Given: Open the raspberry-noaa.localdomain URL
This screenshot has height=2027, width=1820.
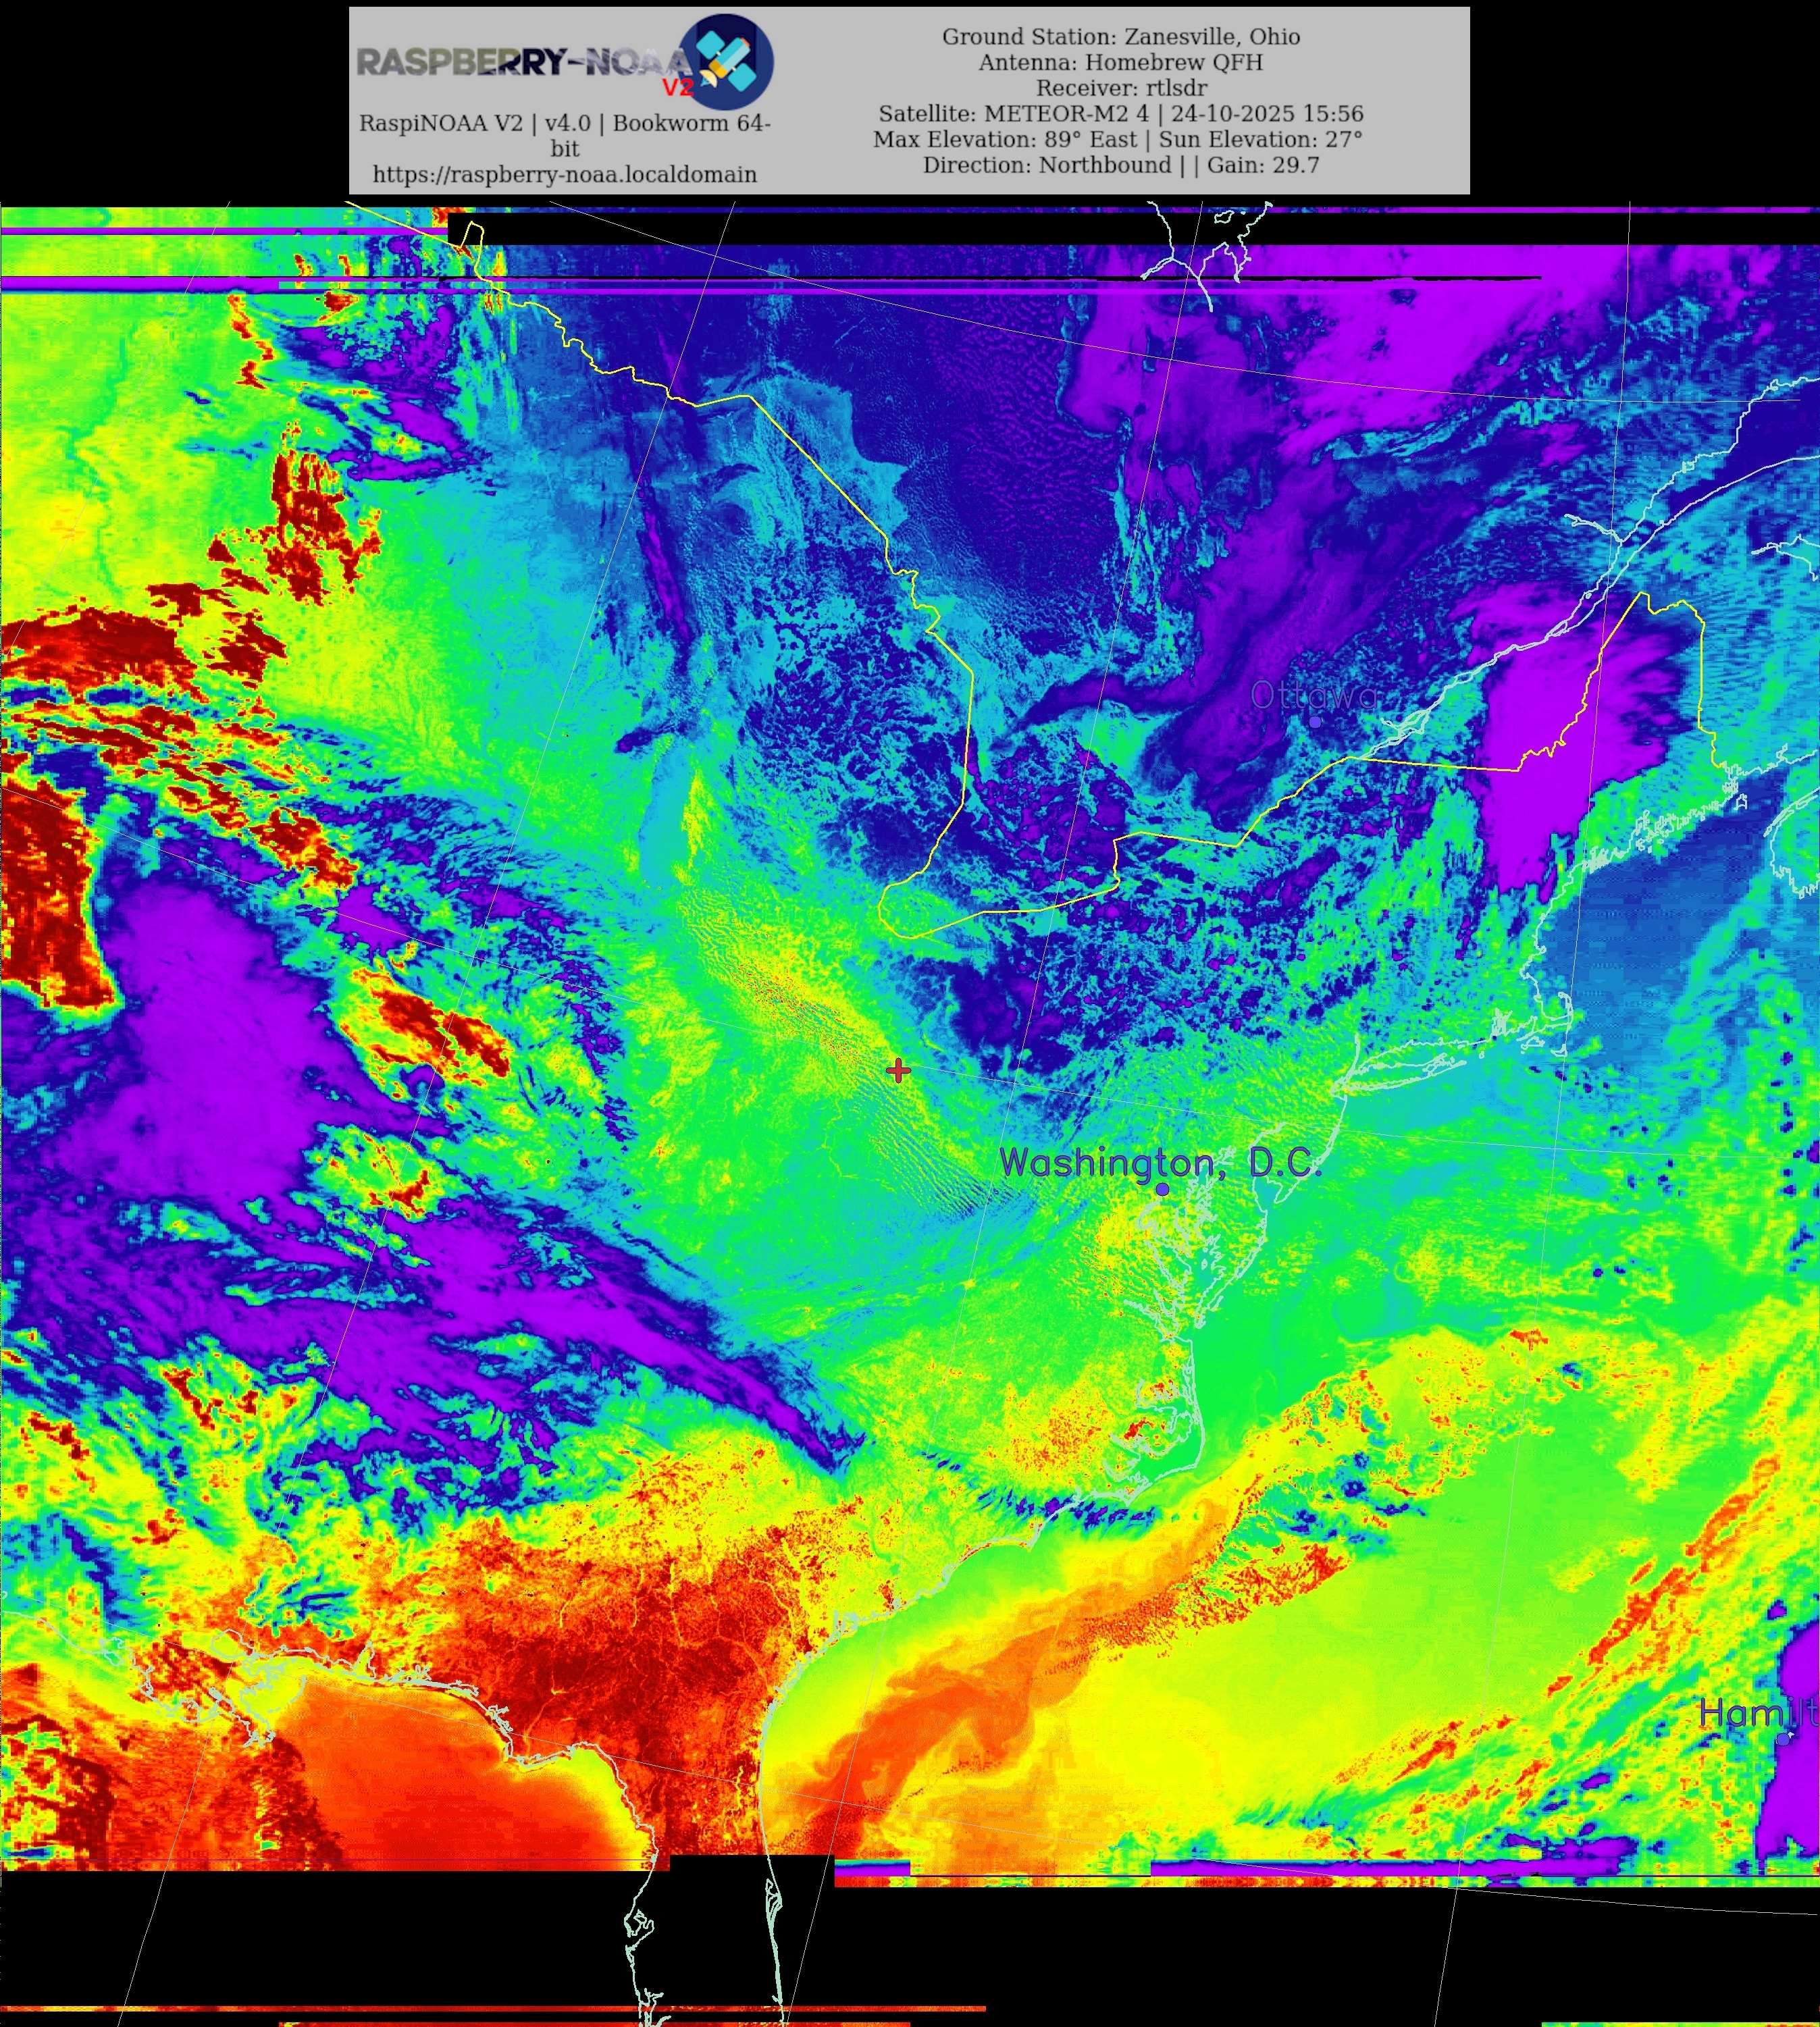Looking at the screenshot, I should pyautogui.click(x=564, y=174).
